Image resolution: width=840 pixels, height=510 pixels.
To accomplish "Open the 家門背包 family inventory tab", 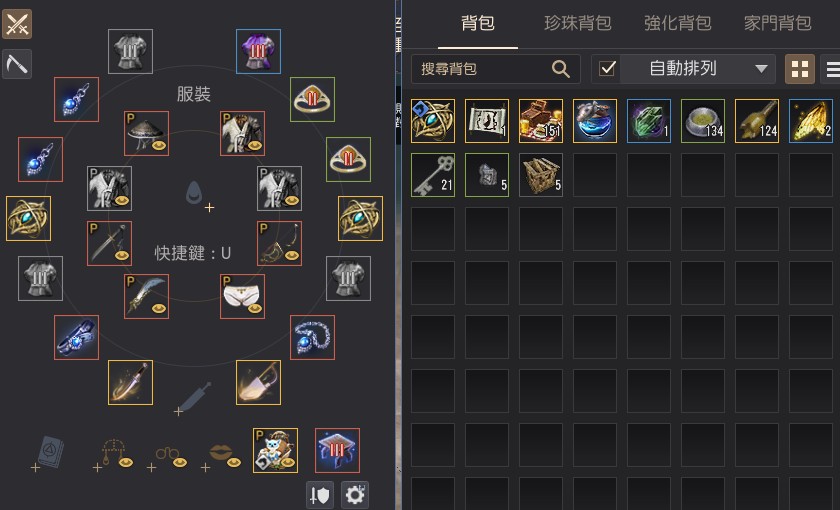I will point(777,23).
